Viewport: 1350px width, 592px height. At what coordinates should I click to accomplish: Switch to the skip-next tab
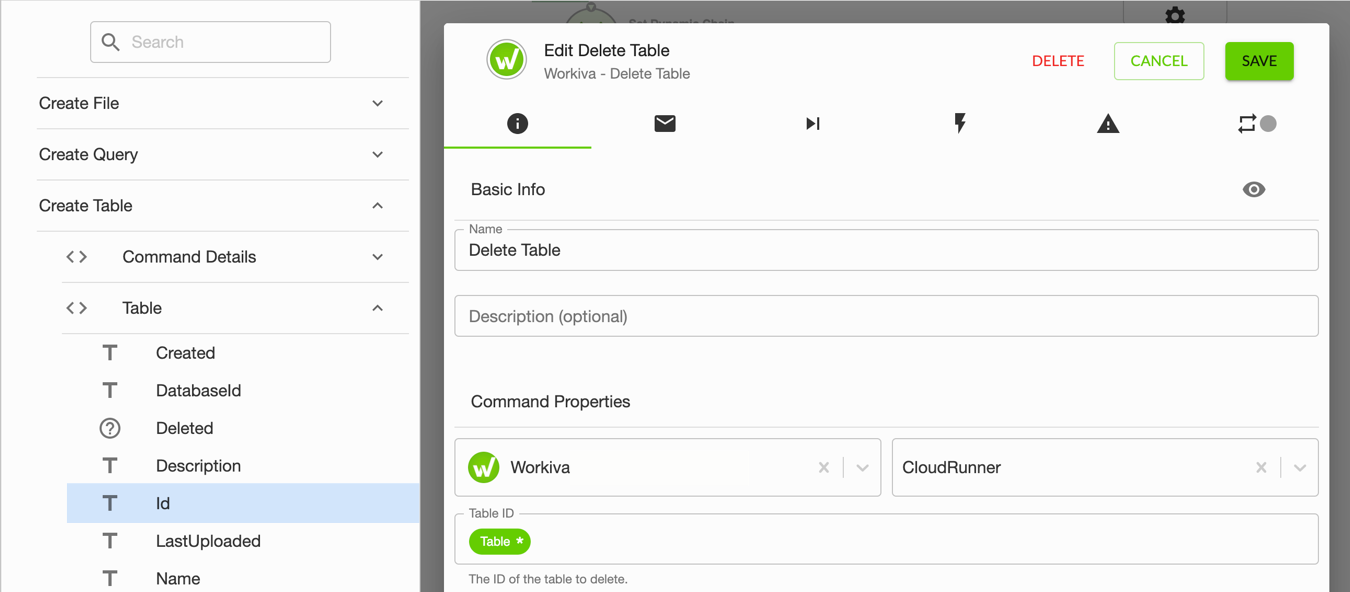point(812,124)
